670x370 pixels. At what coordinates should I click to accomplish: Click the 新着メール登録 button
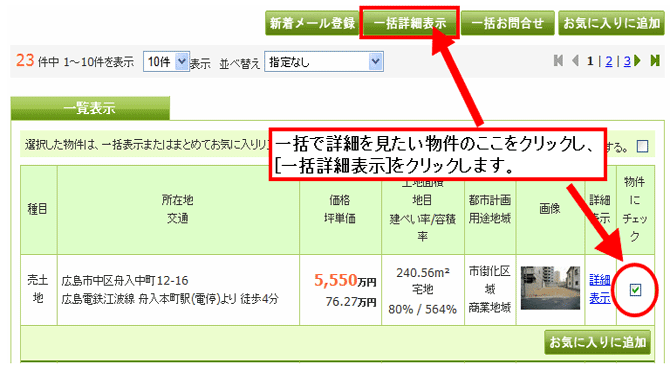point(312,23)
